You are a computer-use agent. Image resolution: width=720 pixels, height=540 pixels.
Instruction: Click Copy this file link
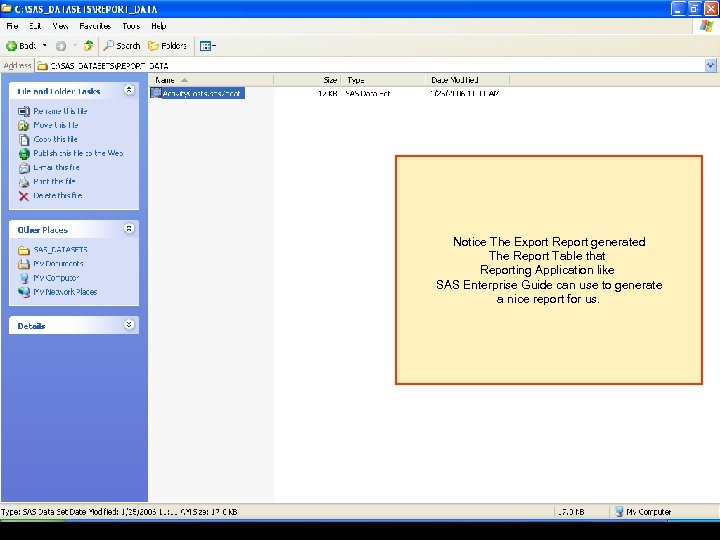click(x=56, y=139)
